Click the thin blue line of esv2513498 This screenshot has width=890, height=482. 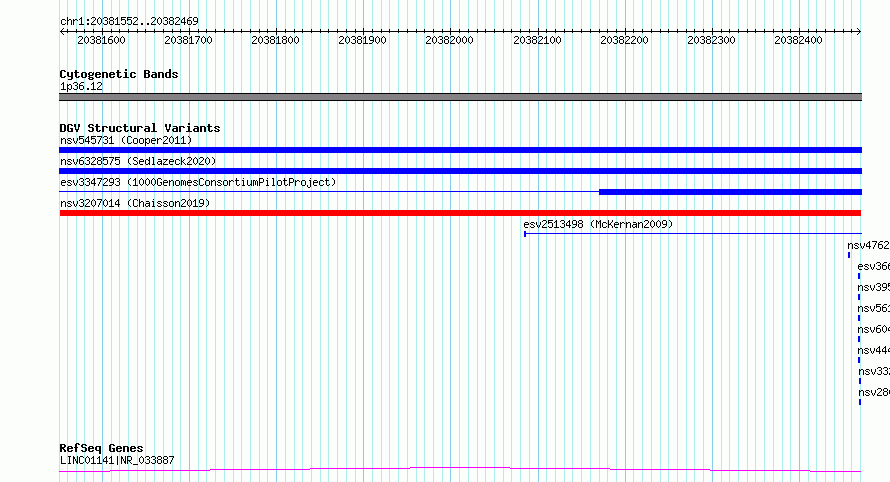tap(693, 234)
